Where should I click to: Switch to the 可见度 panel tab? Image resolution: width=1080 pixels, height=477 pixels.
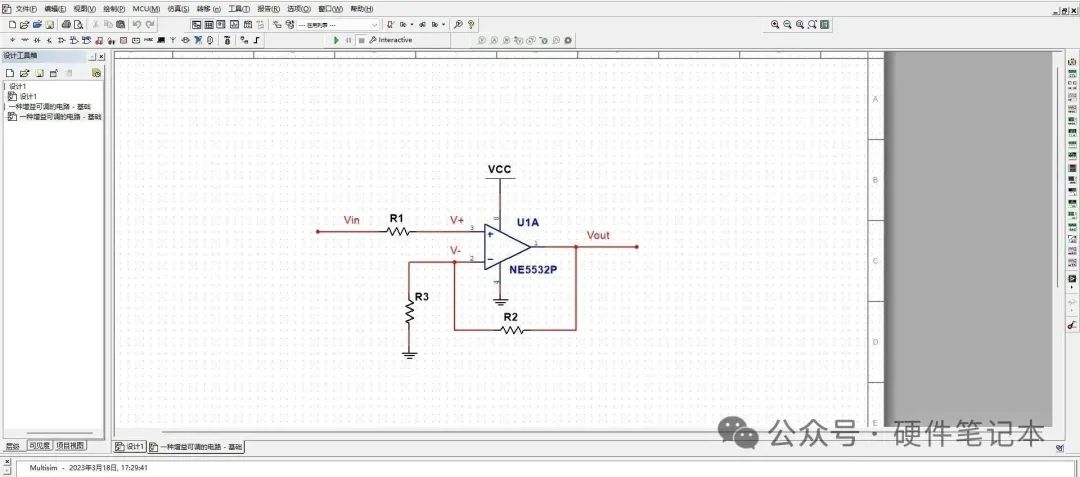[x=39, y=446]
